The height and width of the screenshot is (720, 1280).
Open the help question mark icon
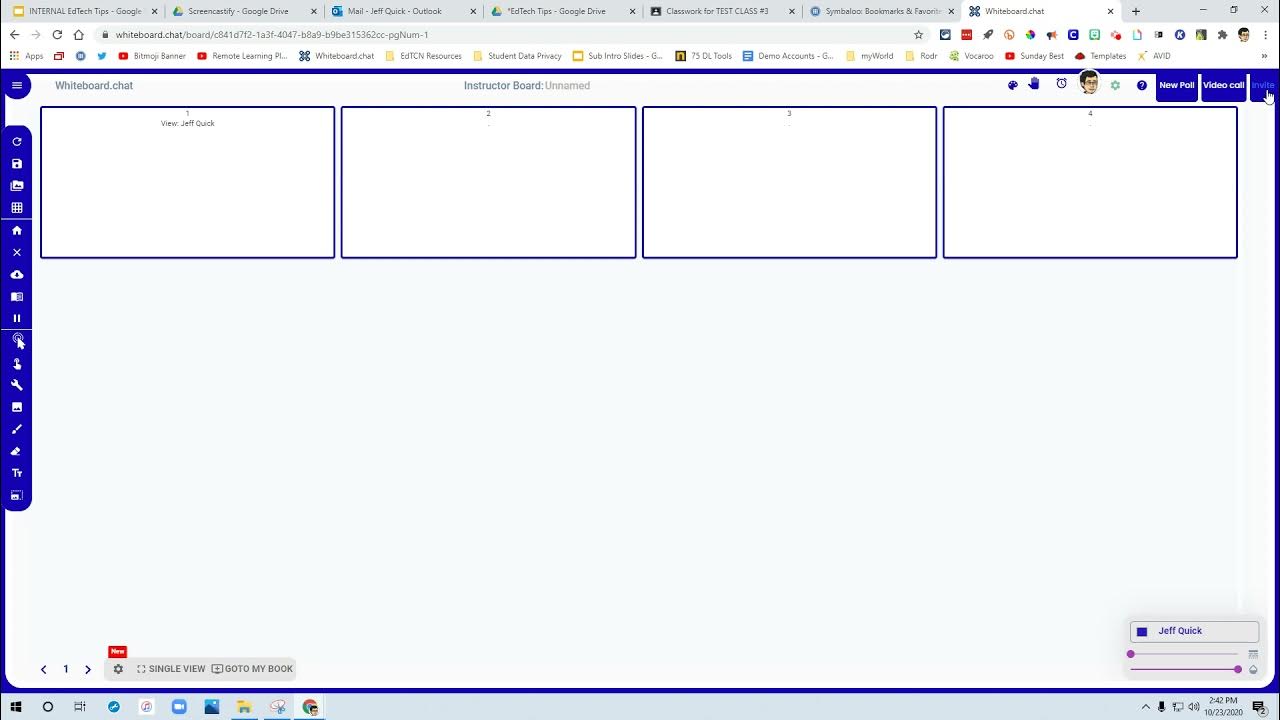coord(1142,85)
